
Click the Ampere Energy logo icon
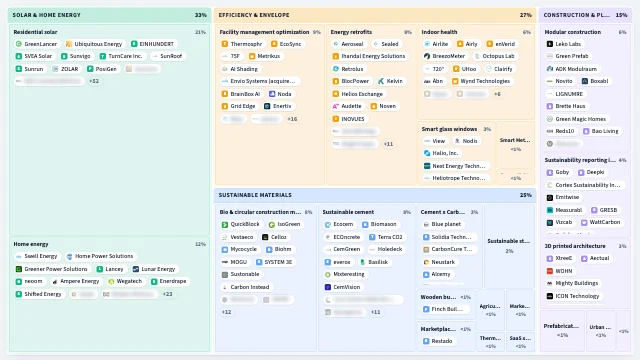(x=55, y=282)
